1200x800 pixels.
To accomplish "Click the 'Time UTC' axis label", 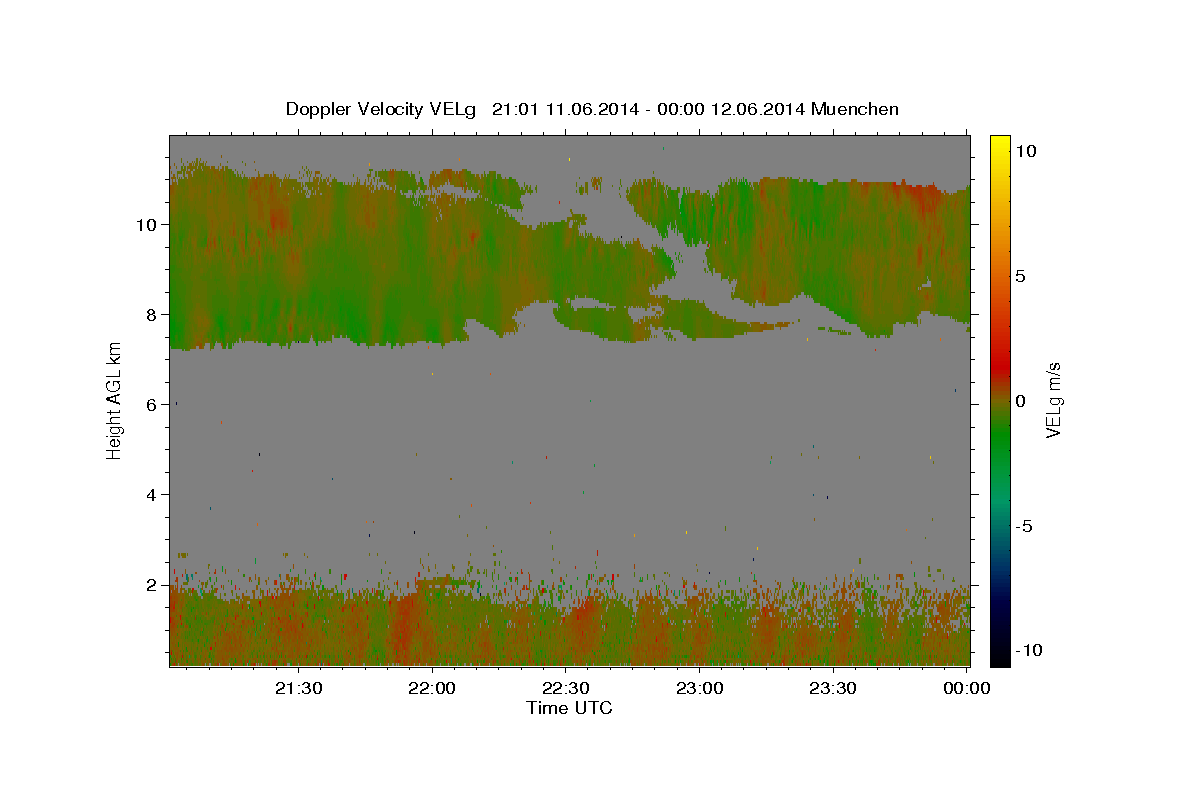I will (x=569, y=708).
